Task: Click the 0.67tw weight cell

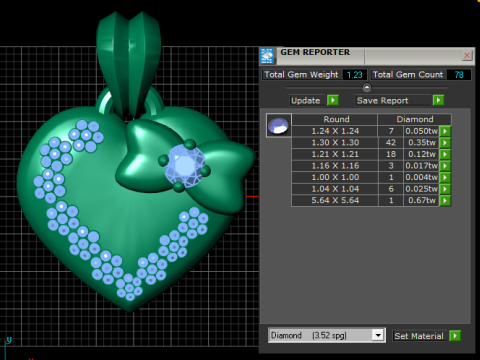Action: 421,200
